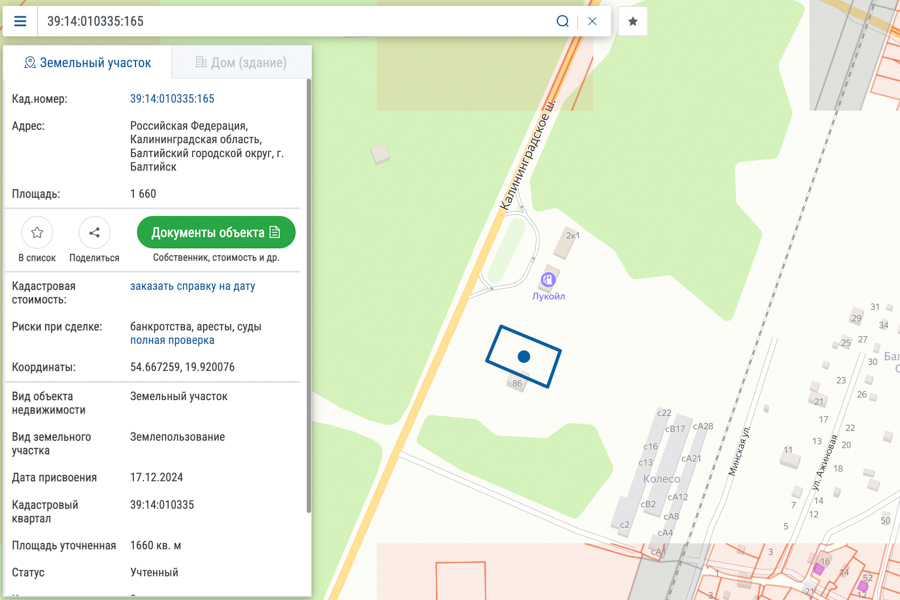The height and width of the screenshot is (600, 900).
Task: Click building 86 on the map
Action: coord(517,382)
